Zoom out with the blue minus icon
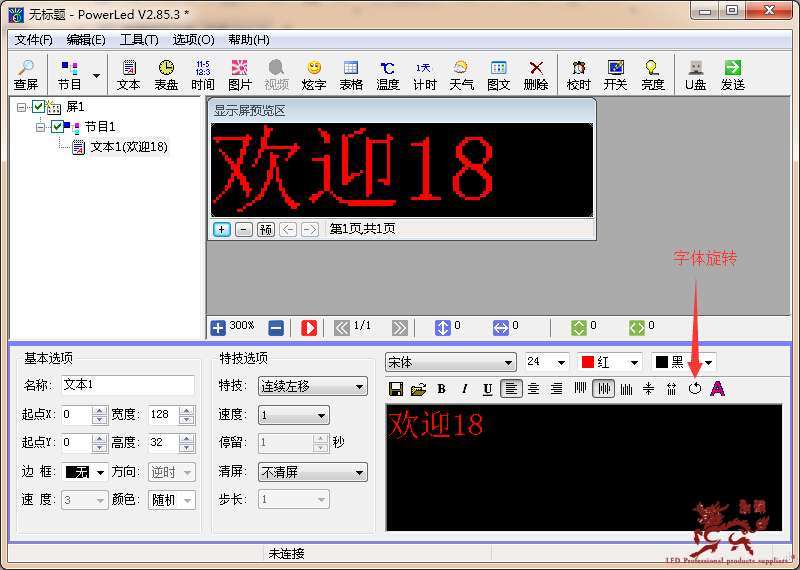This screenshot has height=570, width=800. point(276,328)
